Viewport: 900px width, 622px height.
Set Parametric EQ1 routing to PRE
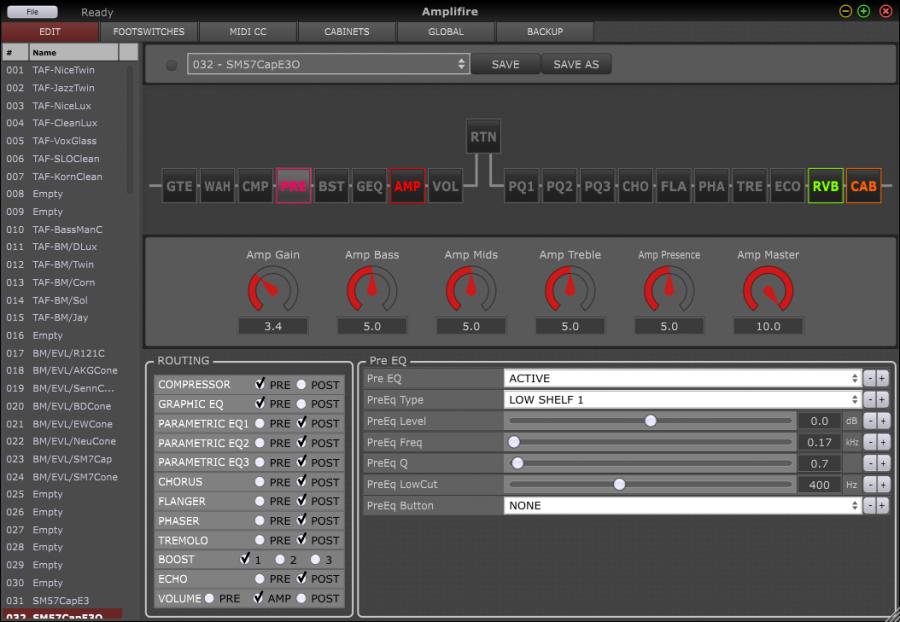click(259, 423)
